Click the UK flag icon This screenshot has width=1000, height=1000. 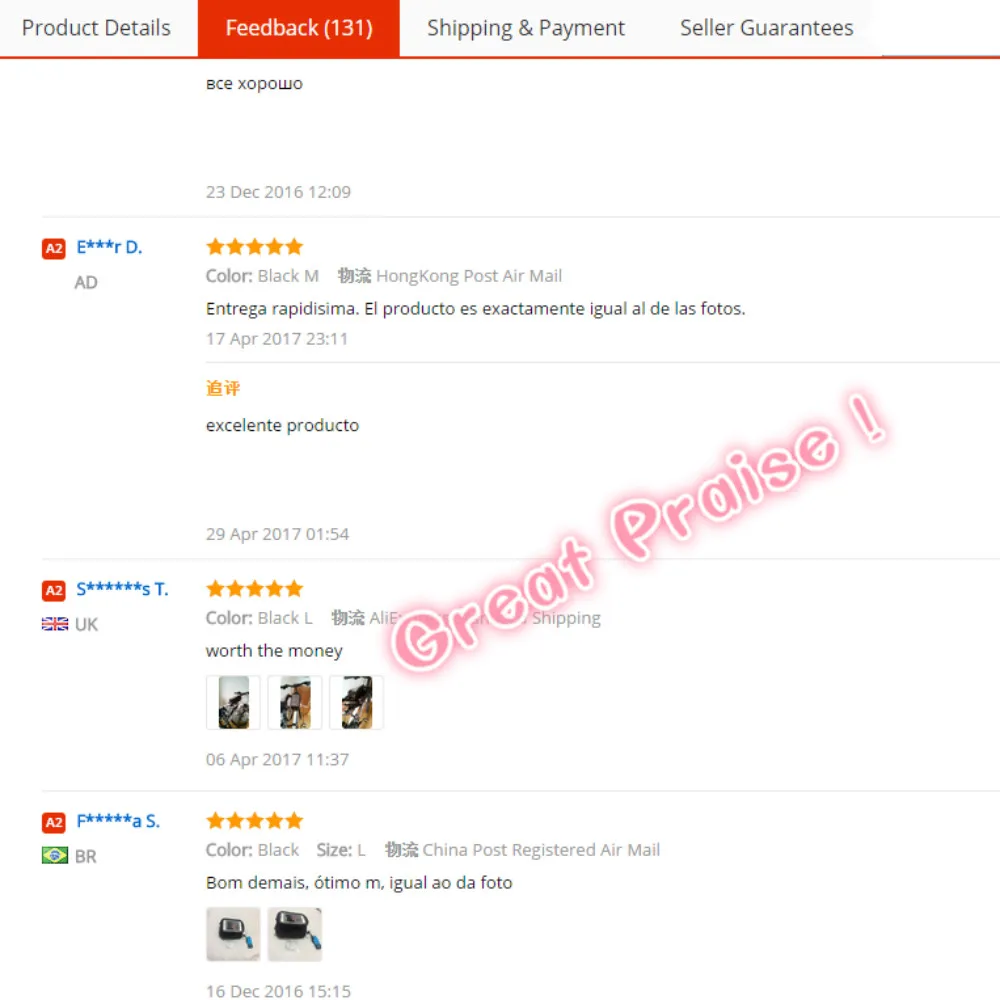(55, 624)
